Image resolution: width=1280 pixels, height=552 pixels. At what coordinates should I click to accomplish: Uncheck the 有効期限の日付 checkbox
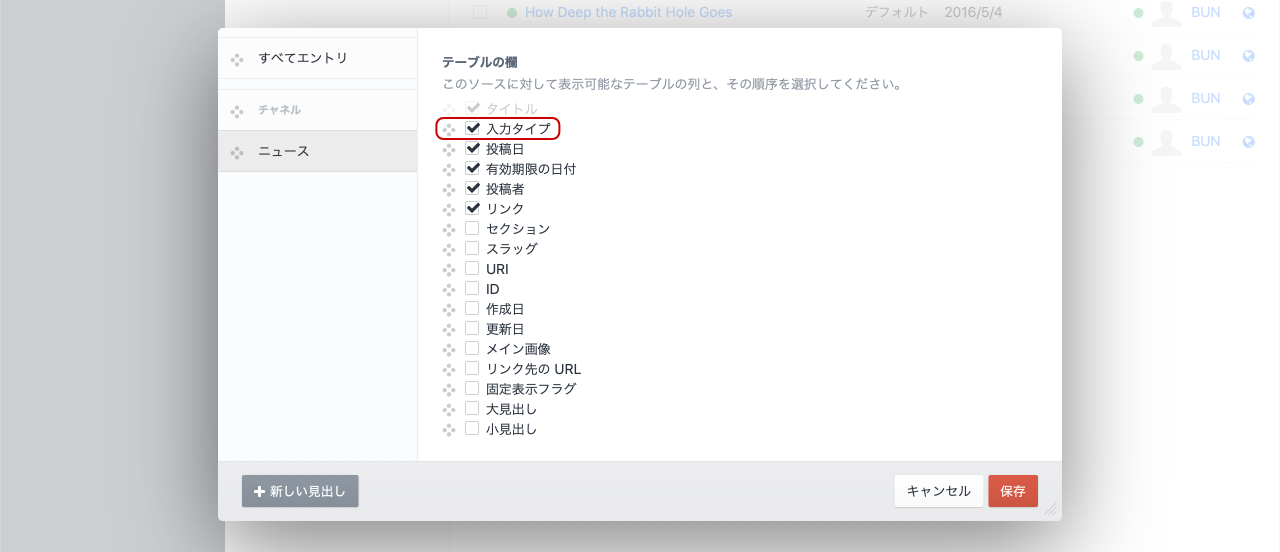472,168
